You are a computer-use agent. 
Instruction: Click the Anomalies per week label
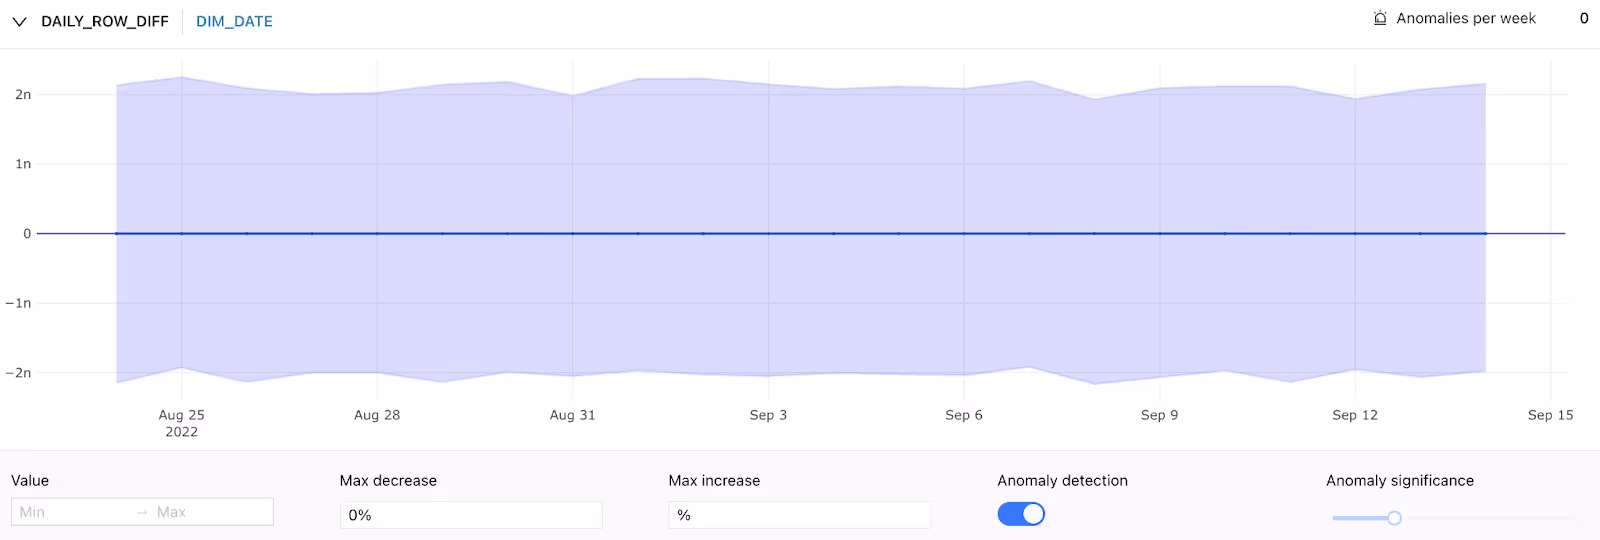click(x=1466, y=18)
